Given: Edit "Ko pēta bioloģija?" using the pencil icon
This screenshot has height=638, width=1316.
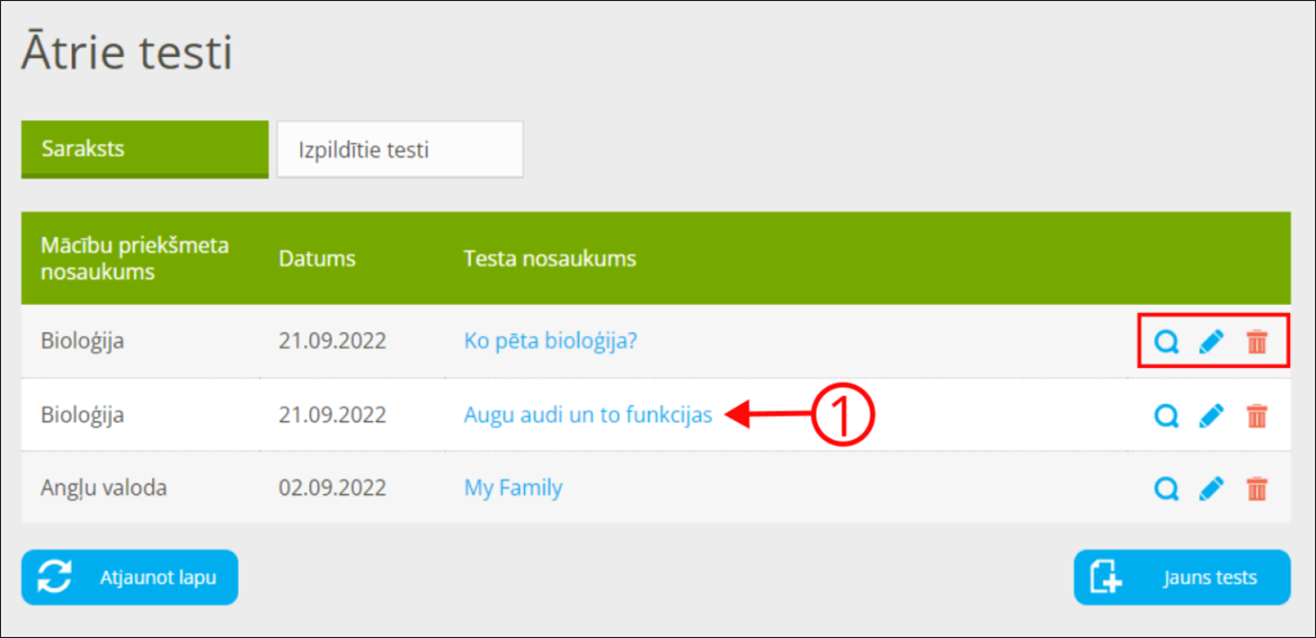Looking at the screenshot, I should 1211,341.
